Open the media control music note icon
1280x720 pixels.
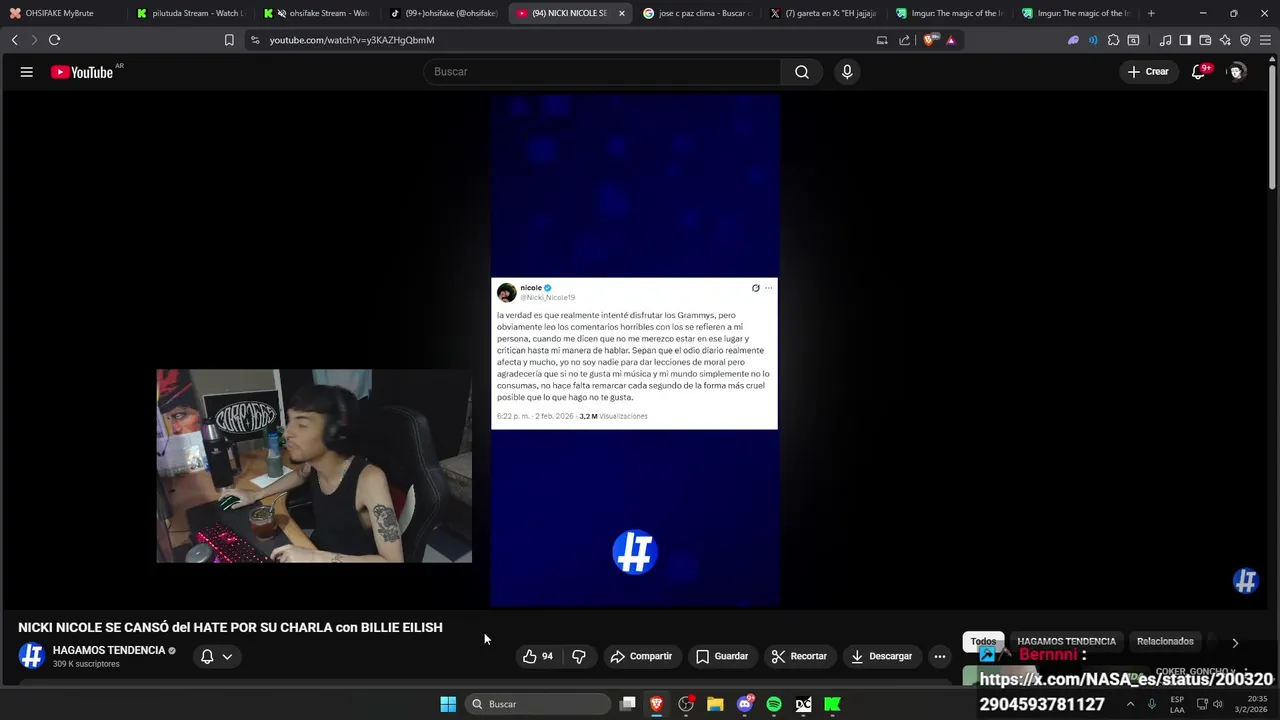click(1165, 40)
